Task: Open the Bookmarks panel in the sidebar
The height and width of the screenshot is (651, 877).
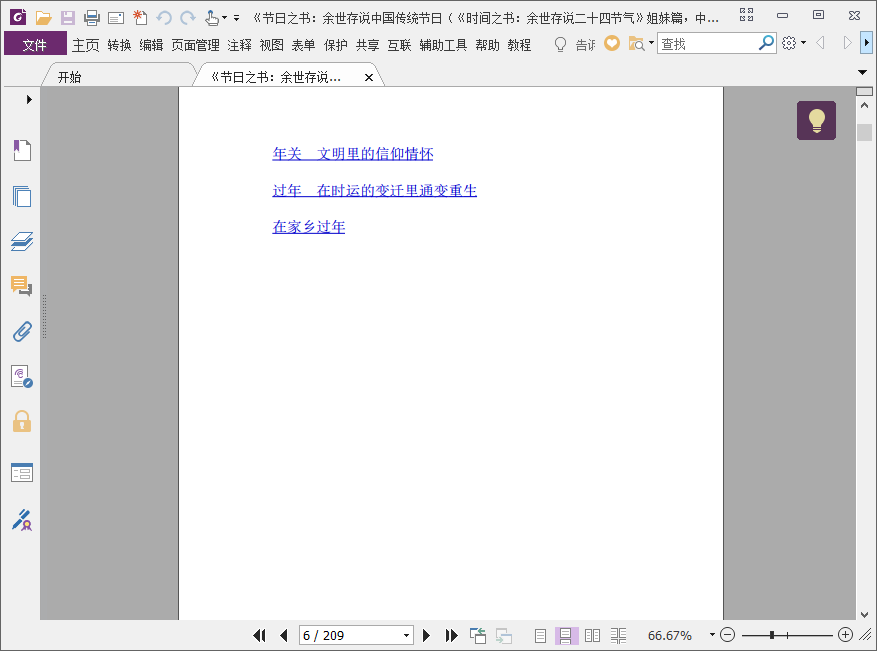Action: coord(22,150)
